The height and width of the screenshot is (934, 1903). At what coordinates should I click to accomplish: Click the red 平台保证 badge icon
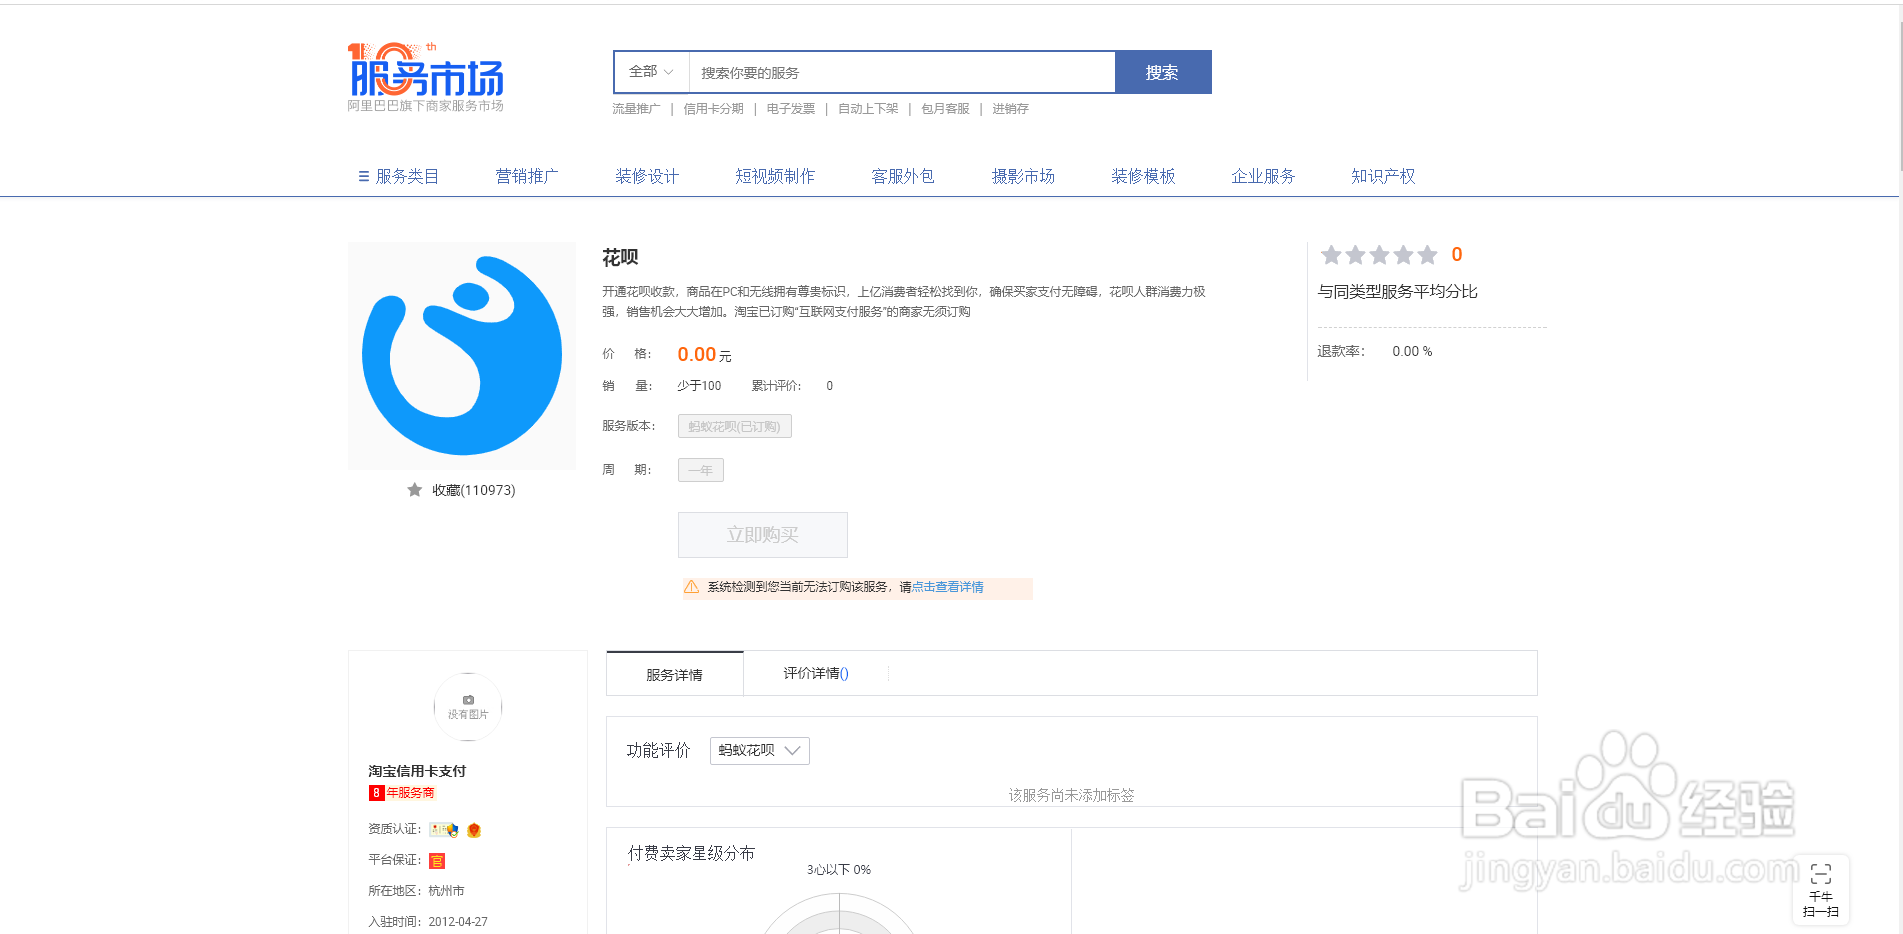click(x=437, y=861)
